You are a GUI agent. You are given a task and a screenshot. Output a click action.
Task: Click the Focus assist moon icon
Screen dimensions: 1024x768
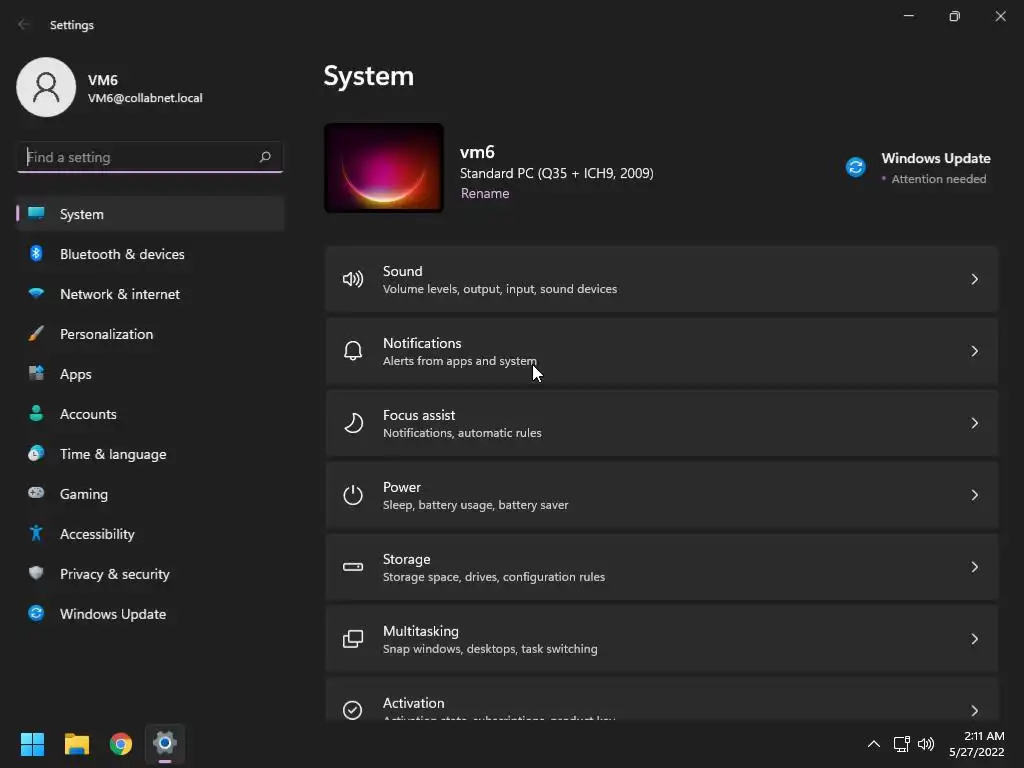353,423
